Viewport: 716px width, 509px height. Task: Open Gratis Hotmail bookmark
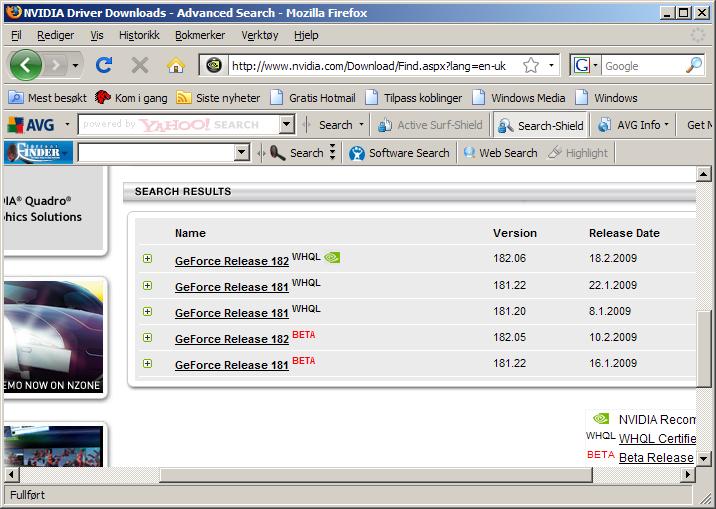(313, 98)
